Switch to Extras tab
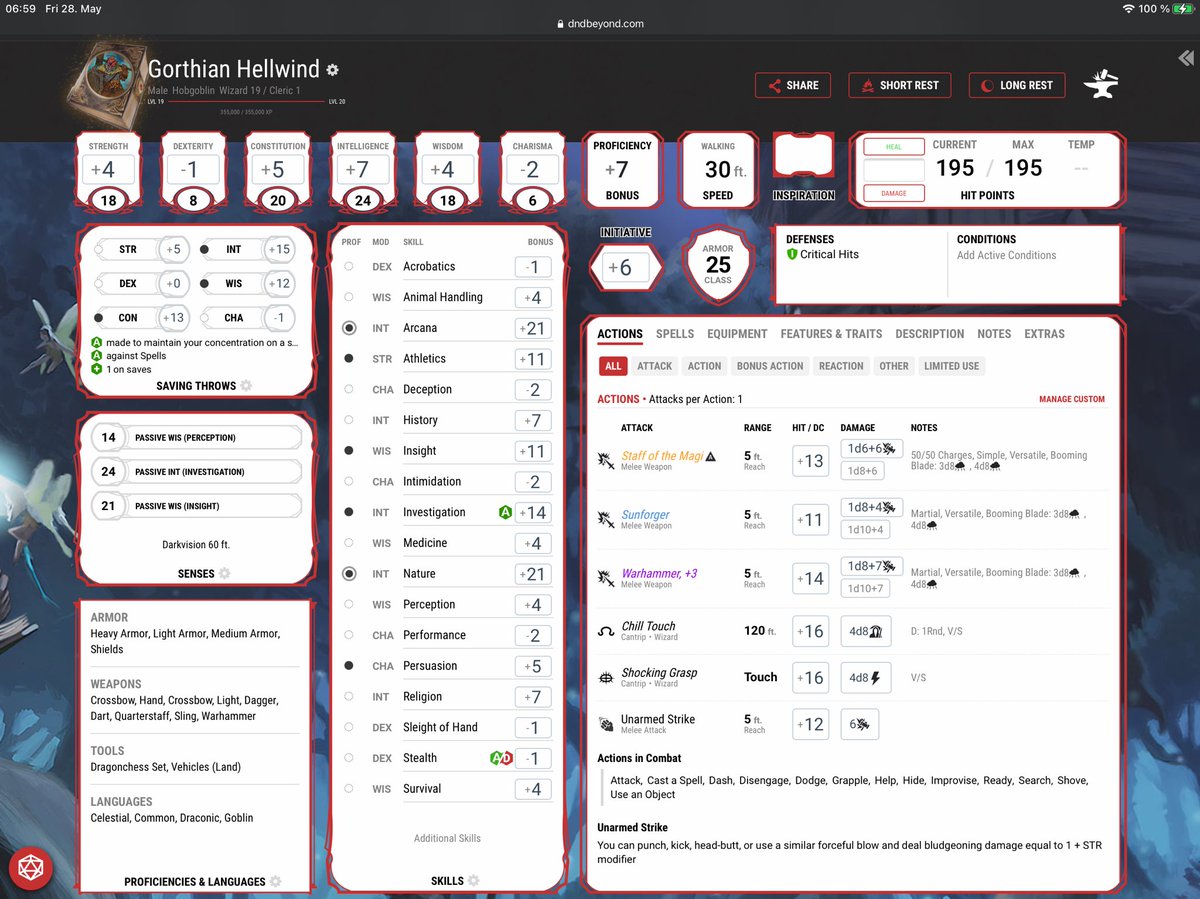 click(1044, 334)
